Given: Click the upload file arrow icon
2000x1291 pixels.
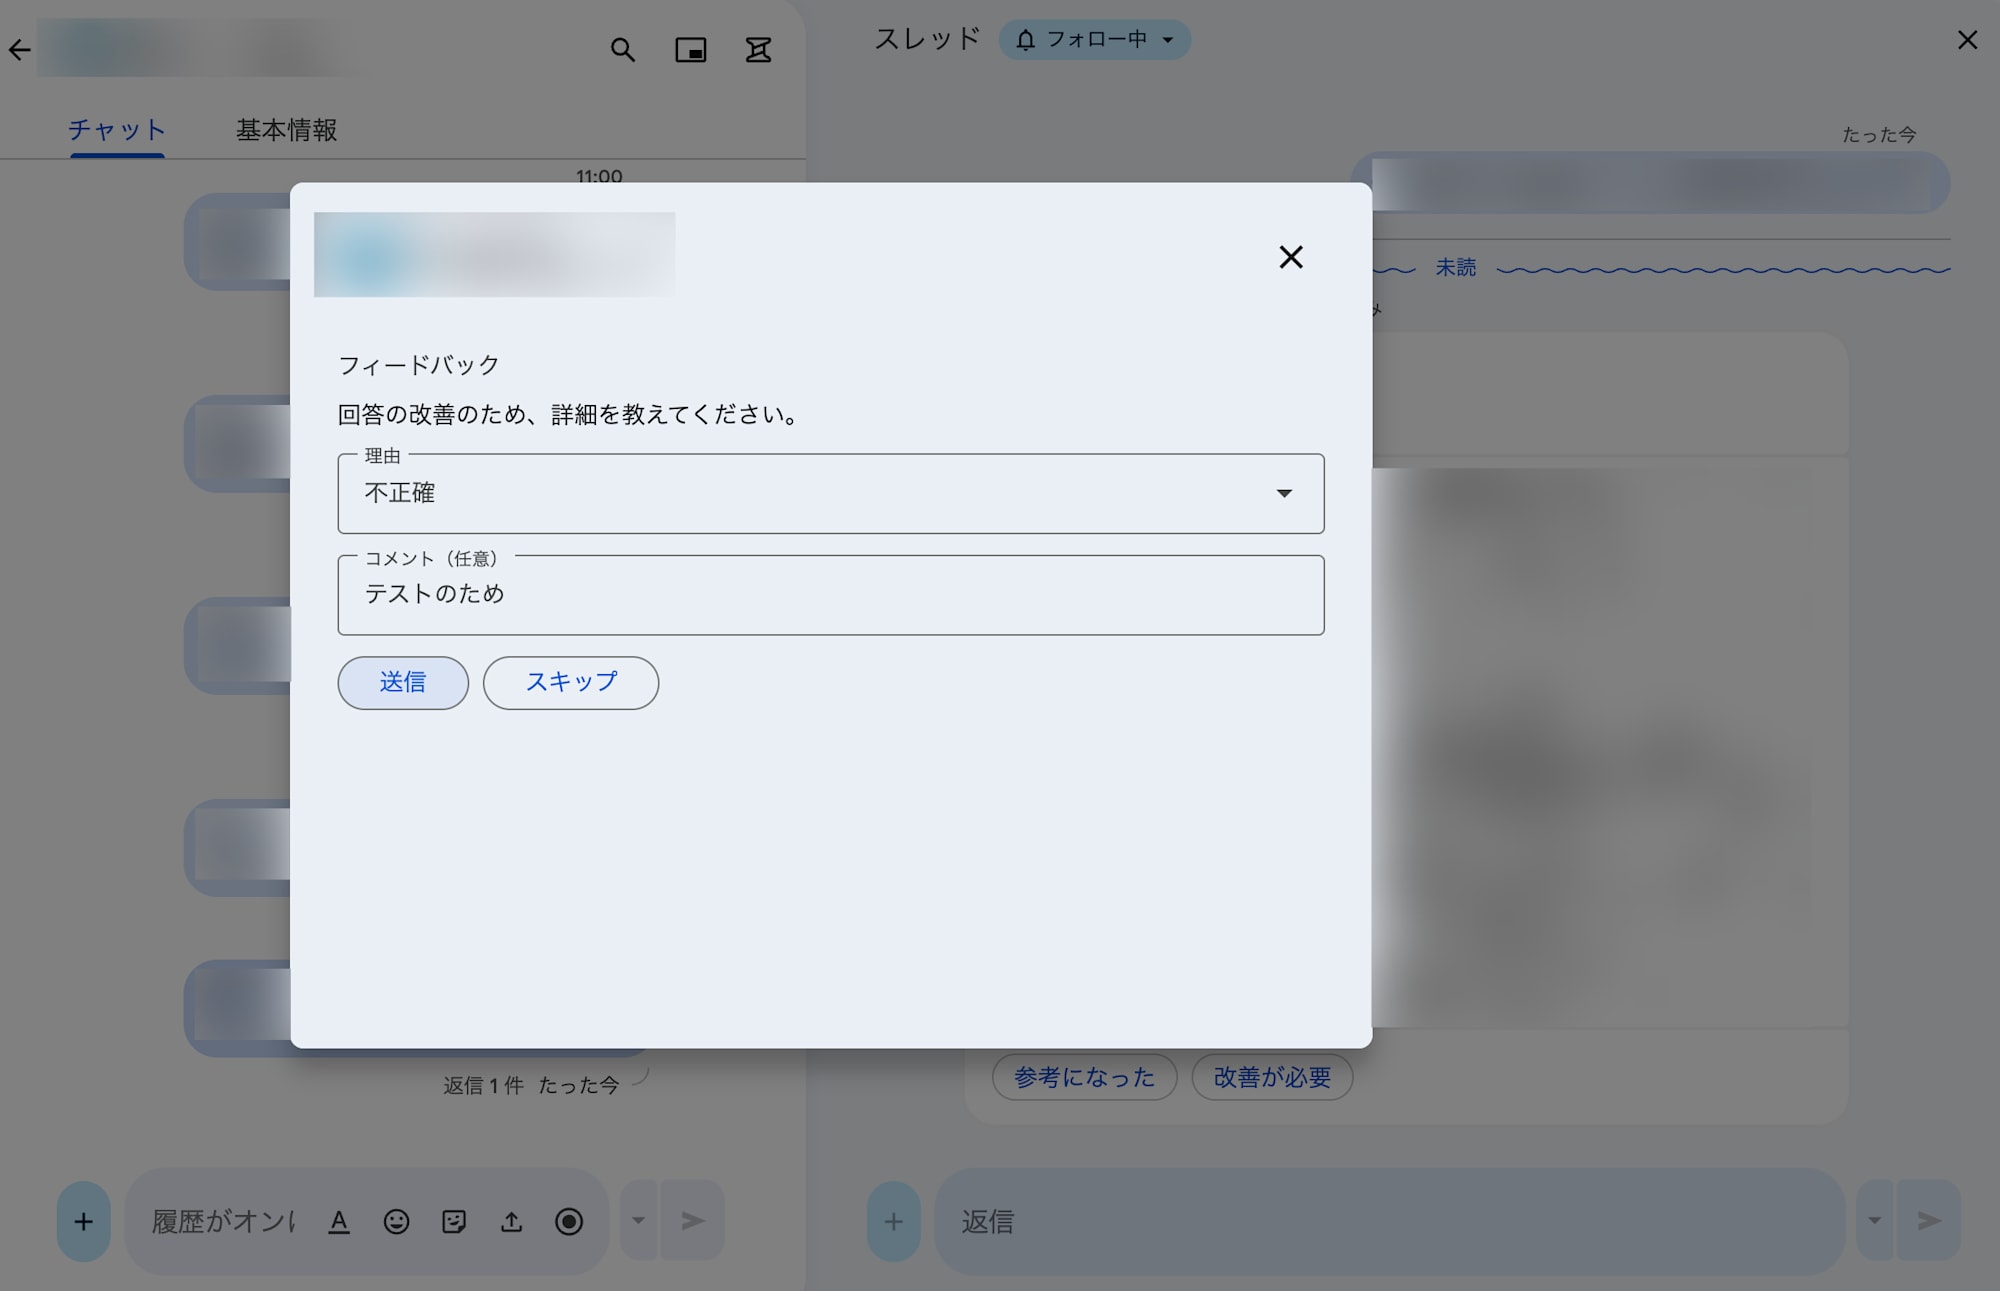Looking at the screenshot, I should [x=511, y=1222].
